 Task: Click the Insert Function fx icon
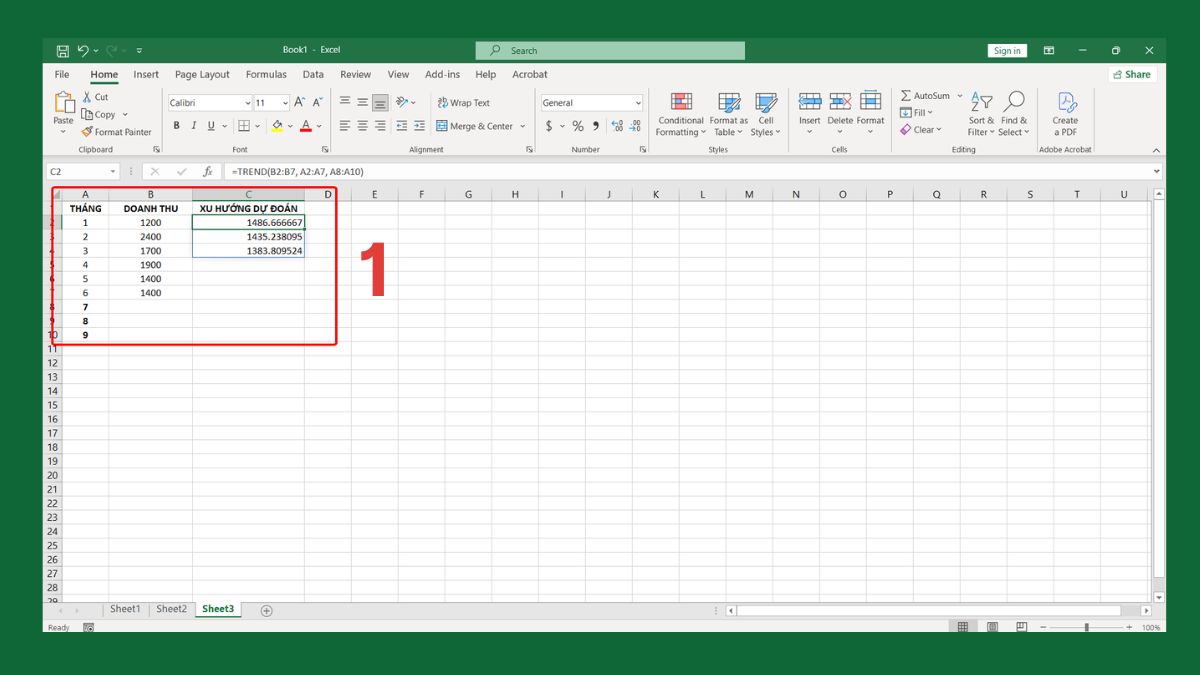tap(207, 172)
